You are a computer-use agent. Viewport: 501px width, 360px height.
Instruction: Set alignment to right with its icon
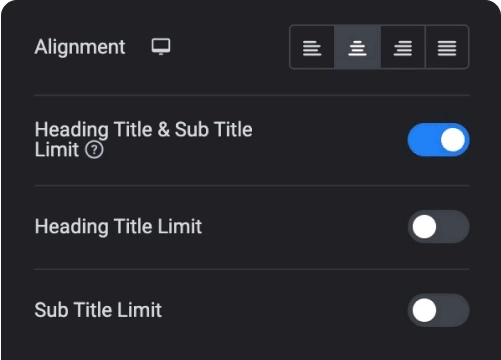pos(403,47)
